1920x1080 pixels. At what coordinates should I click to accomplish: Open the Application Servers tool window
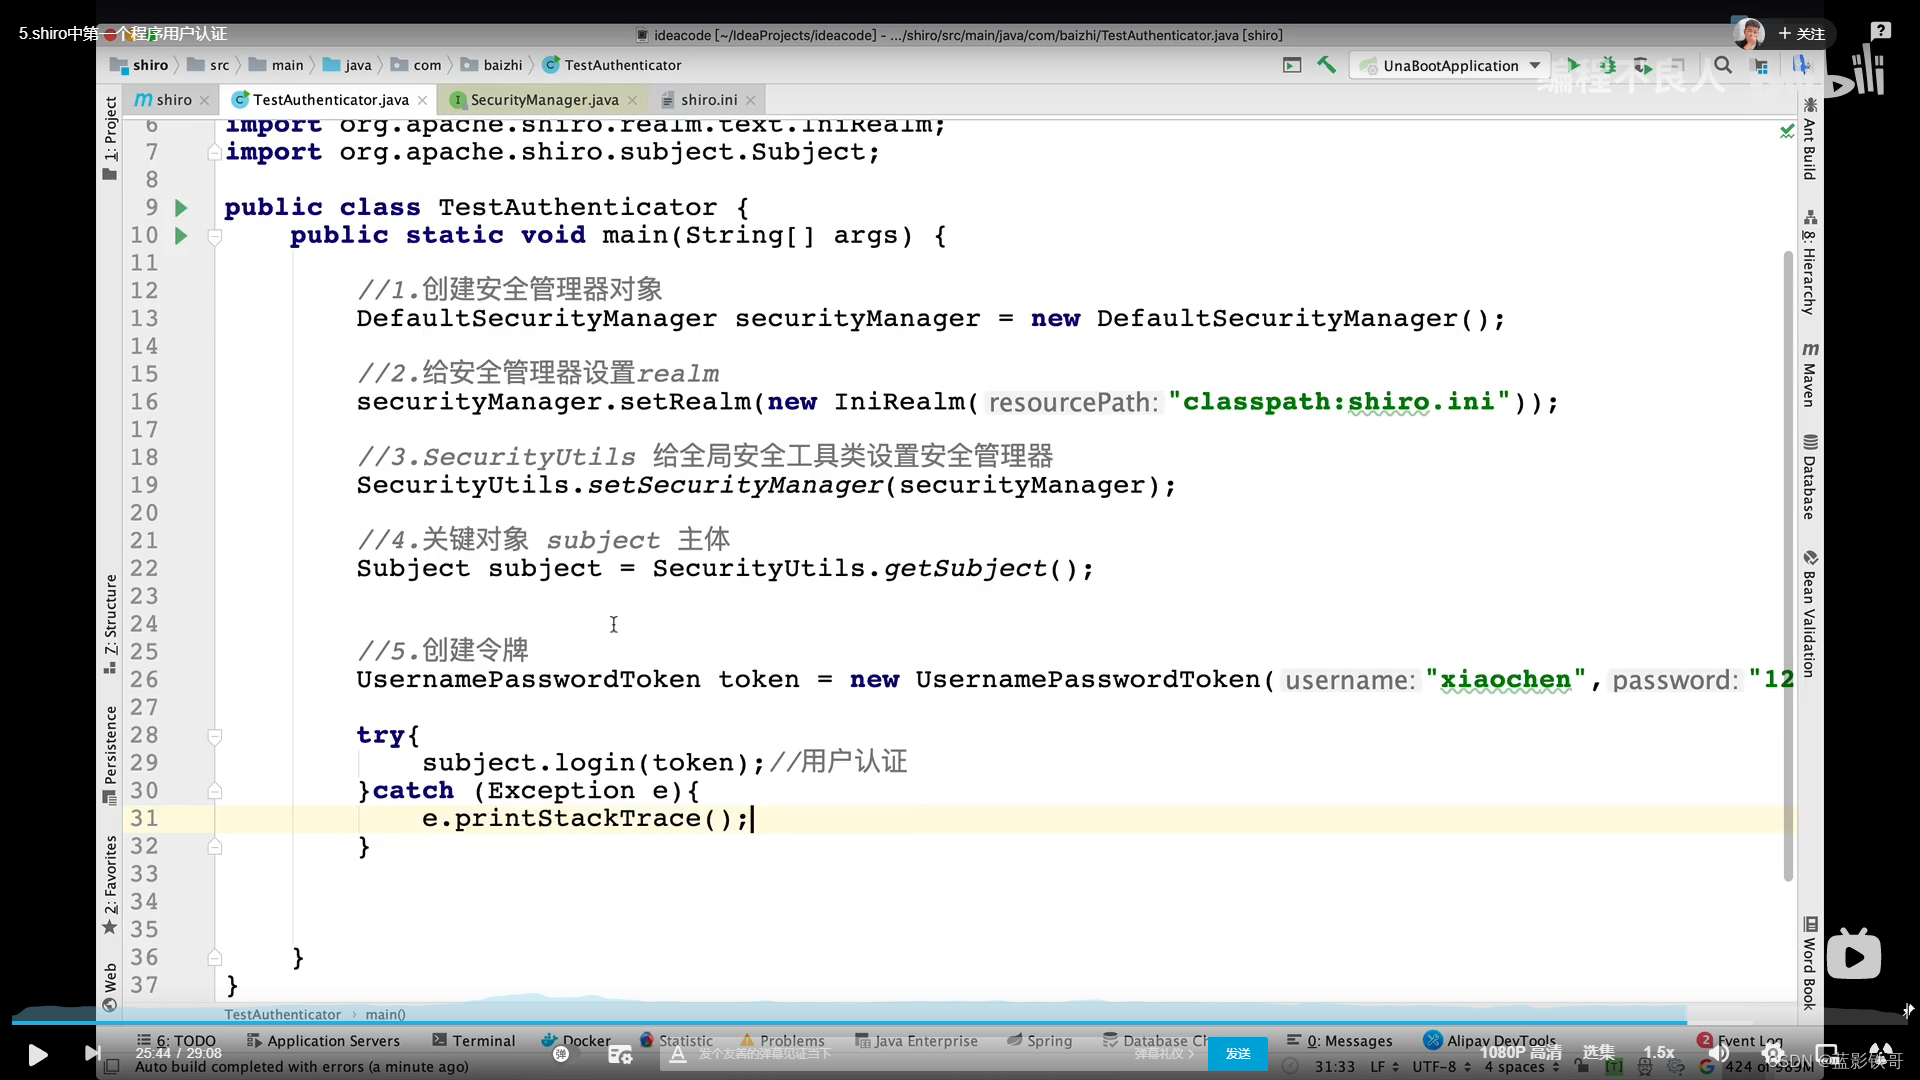point(323,1041)
